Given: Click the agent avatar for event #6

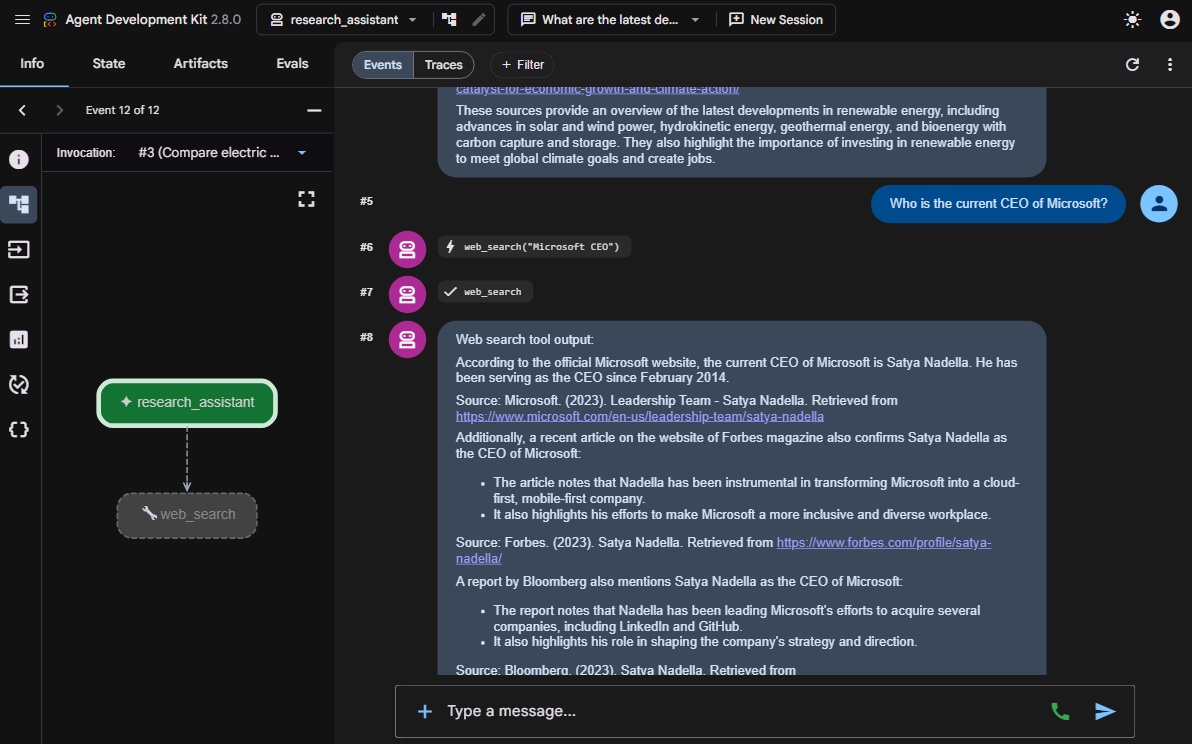Looking at the screenshot, I should click(x=407, y=249).
